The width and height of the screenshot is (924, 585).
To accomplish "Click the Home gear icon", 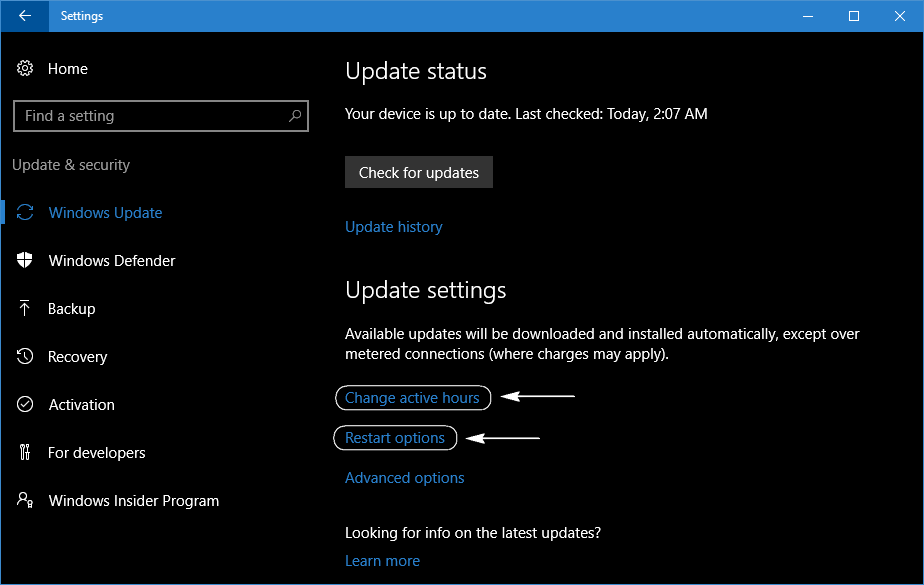I will point(25,68).
